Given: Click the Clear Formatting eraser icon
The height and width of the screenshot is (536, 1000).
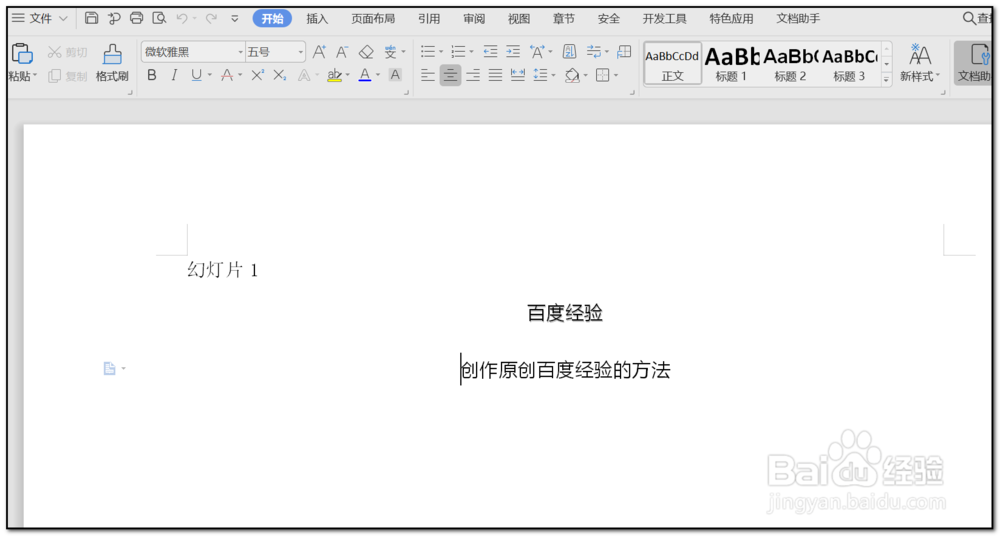Looking at the screenshot, I should click(366, 52).
